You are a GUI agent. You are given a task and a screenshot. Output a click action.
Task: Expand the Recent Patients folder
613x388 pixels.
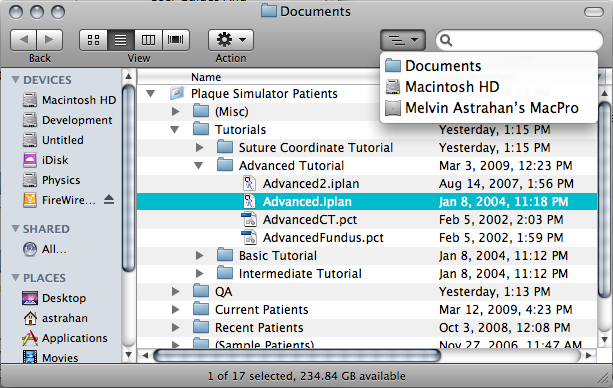176,327
